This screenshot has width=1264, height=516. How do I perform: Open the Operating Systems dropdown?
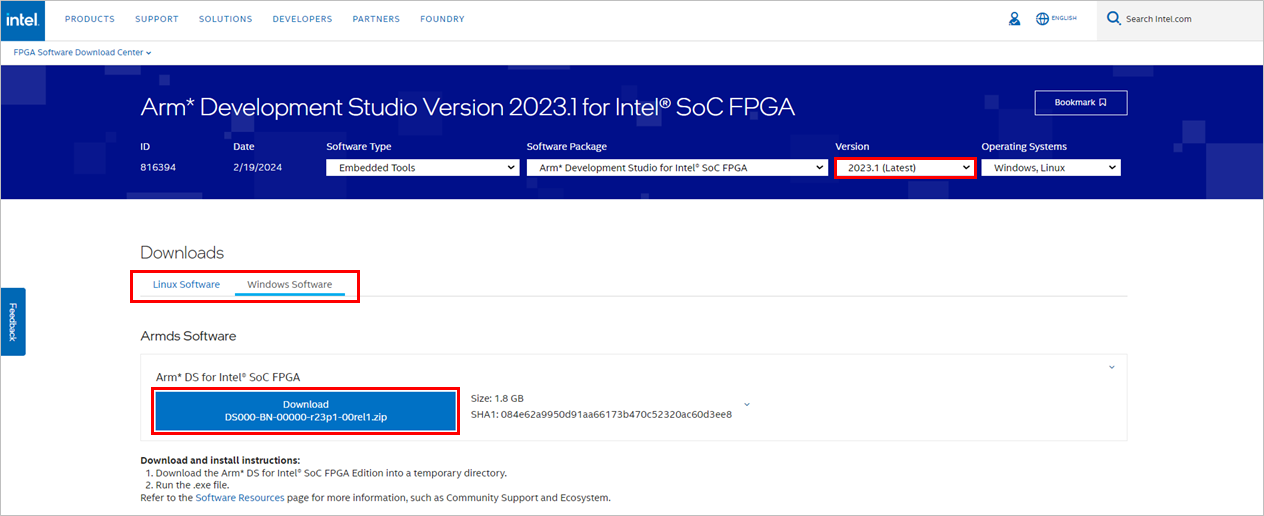point(1051,168)
